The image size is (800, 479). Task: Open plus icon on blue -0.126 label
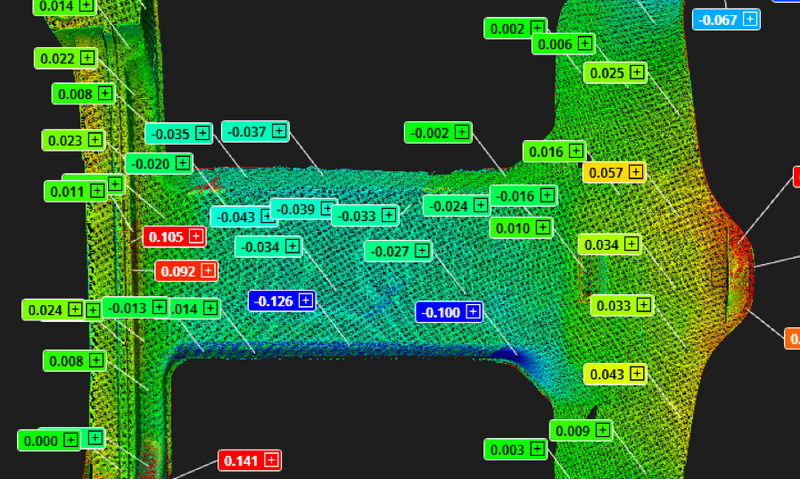306,300
